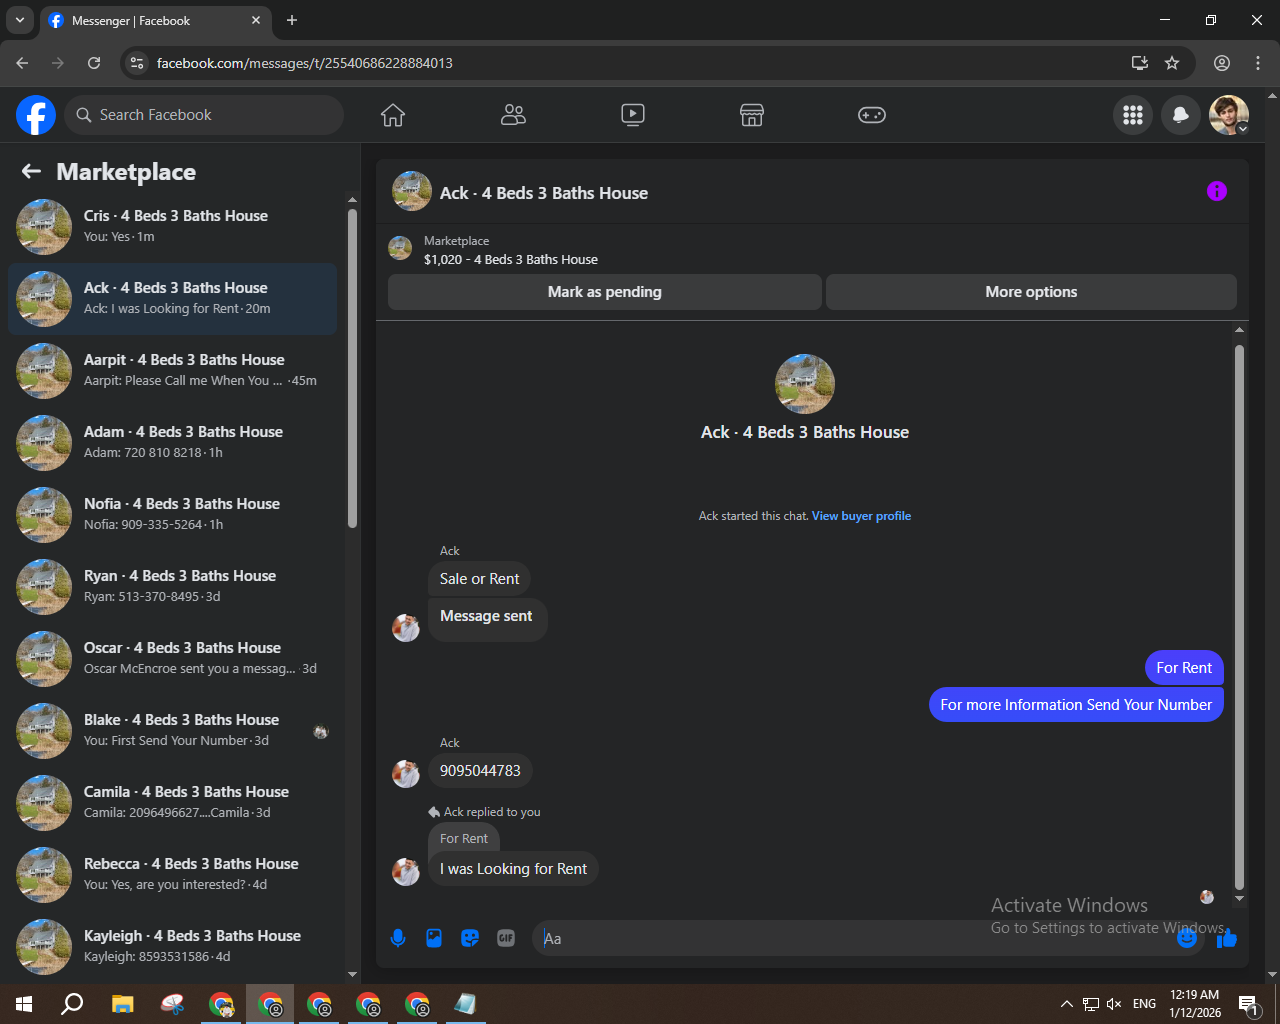This screenshot has width=1280, height=1024.
Task: Open the Ryan 4 Beds 3 Baths House chat
Action: point(172,587)
